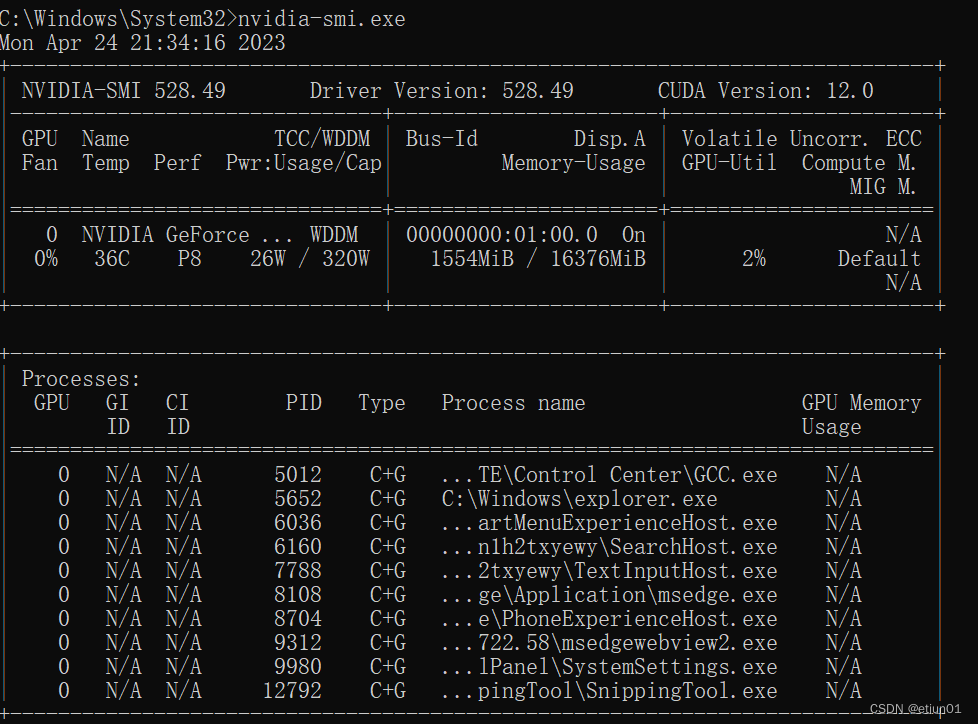Select the Processes section header

80,378
